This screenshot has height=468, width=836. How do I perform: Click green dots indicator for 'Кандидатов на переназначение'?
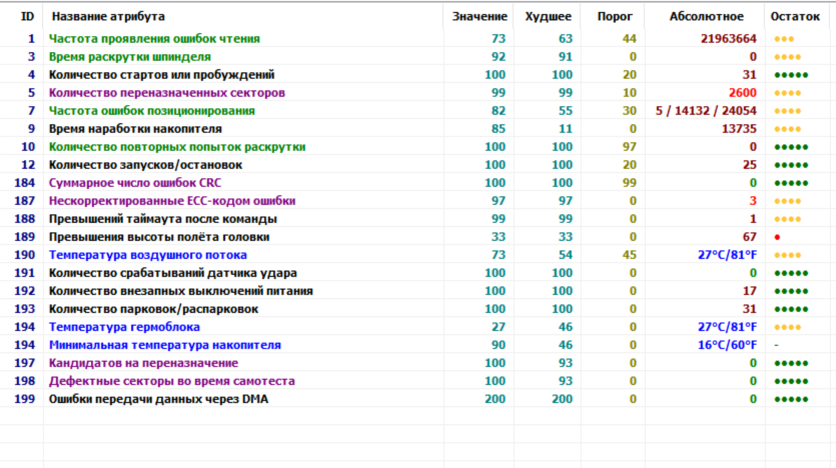(x=790, y=363)
